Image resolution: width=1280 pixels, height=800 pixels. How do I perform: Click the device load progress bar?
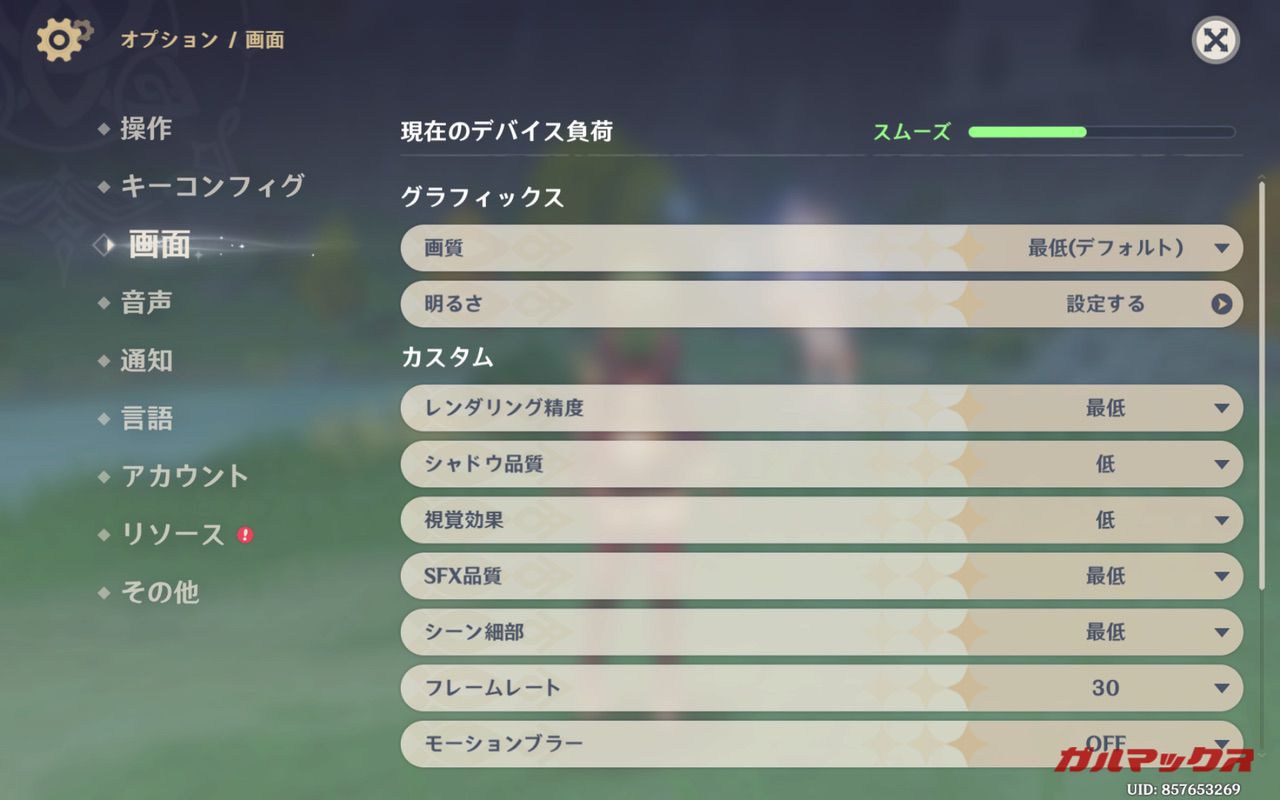(1101, 132)
